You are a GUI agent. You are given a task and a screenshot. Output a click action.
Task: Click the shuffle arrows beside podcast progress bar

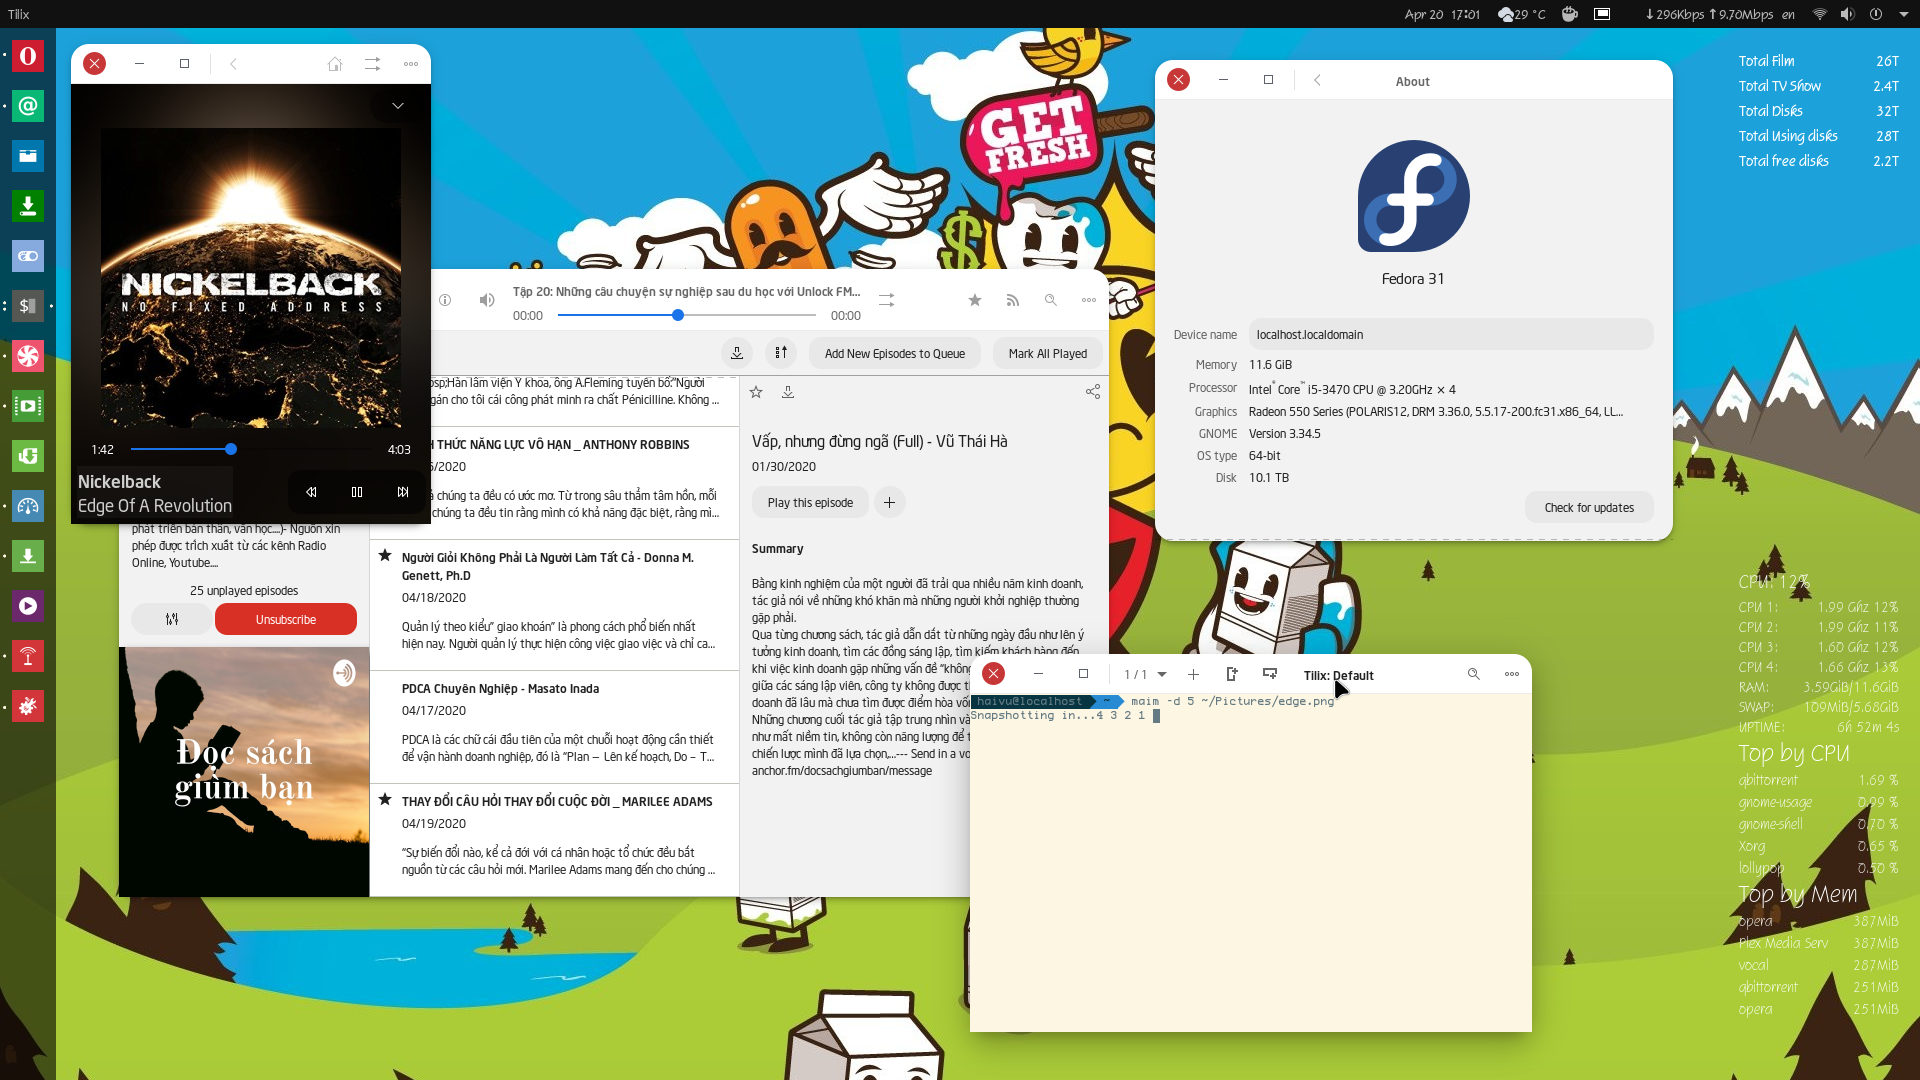click(886, 300)
